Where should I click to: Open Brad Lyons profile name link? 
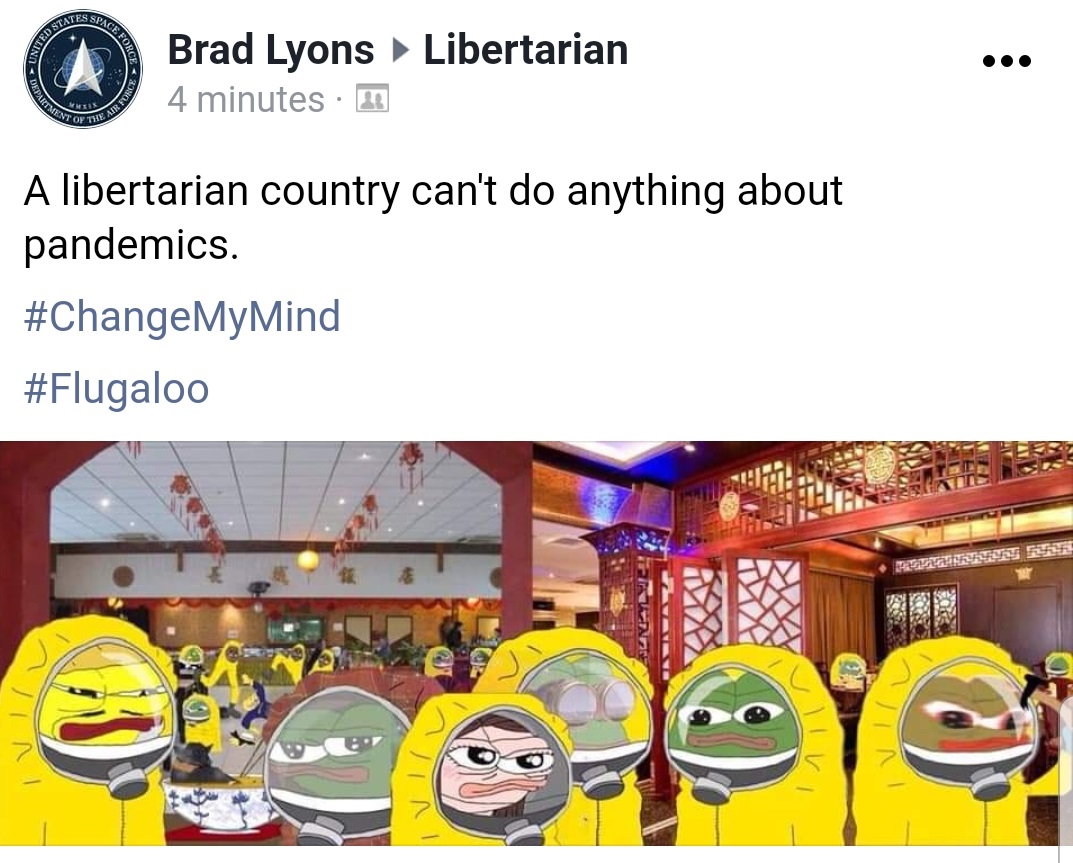point(271,50)
